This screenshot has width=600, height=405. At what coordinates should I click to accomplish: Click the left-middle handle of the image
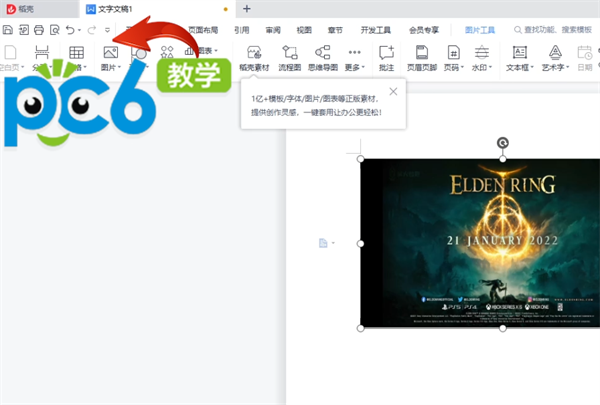pos(360,243)
